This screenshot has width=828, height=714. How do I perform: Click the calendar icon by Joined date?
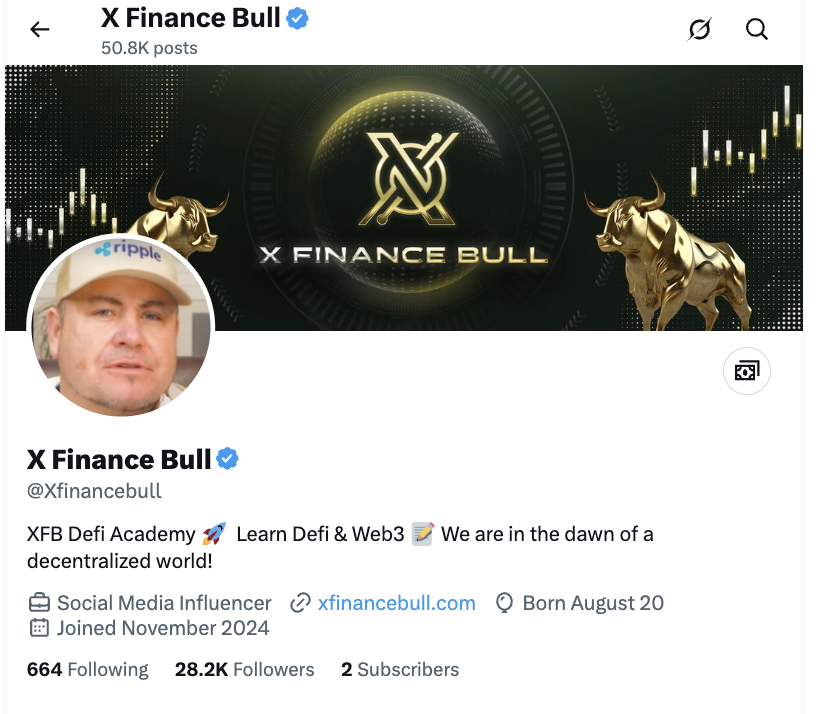pos(39,628)
